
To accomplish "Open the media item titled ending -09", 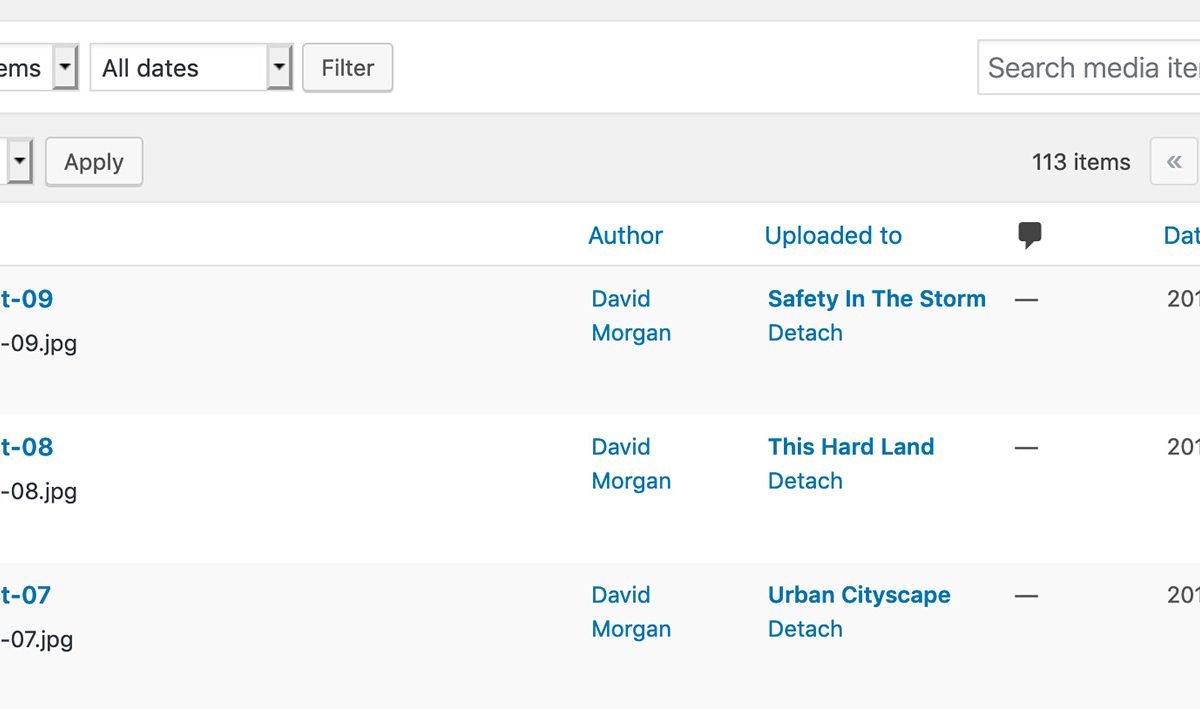I will coord(26,299).
